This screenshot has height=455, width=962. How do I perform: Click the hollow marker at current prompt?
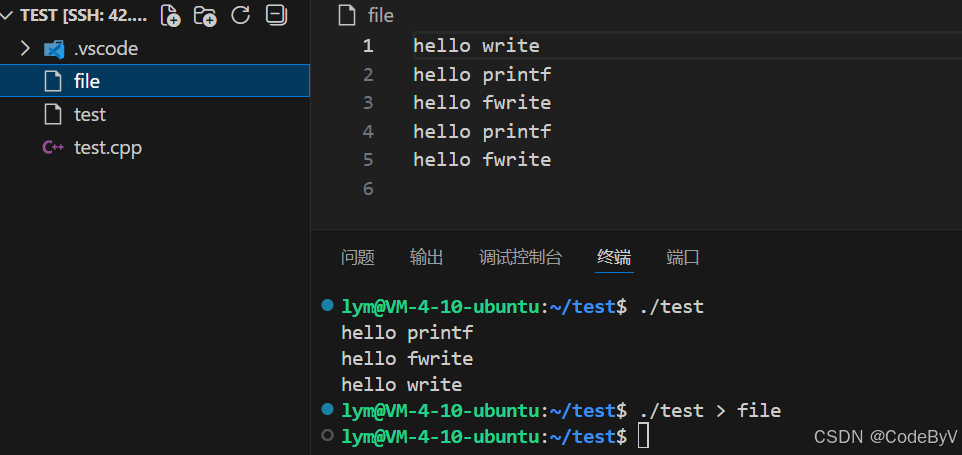(328, 435)
